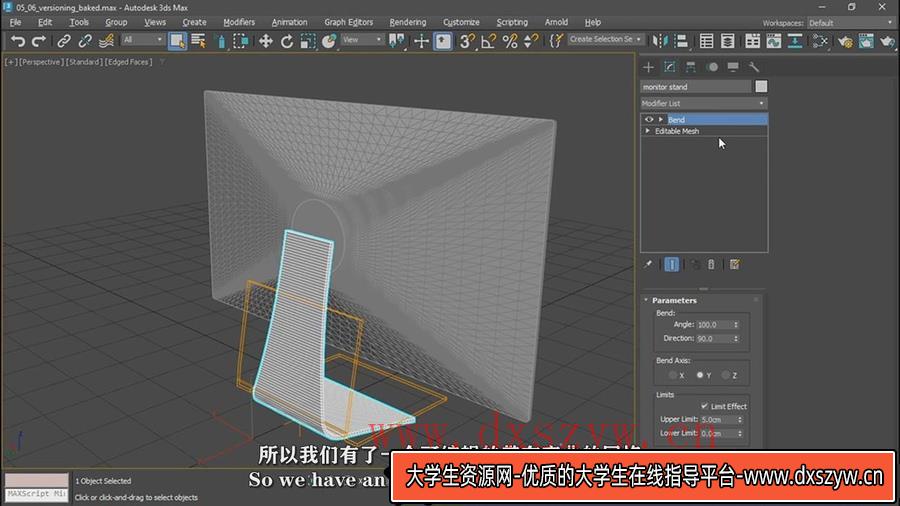This screenshot has height=506, width=900.
Task: Click the bend Angle spinner arrows
Action: (736, 325)
